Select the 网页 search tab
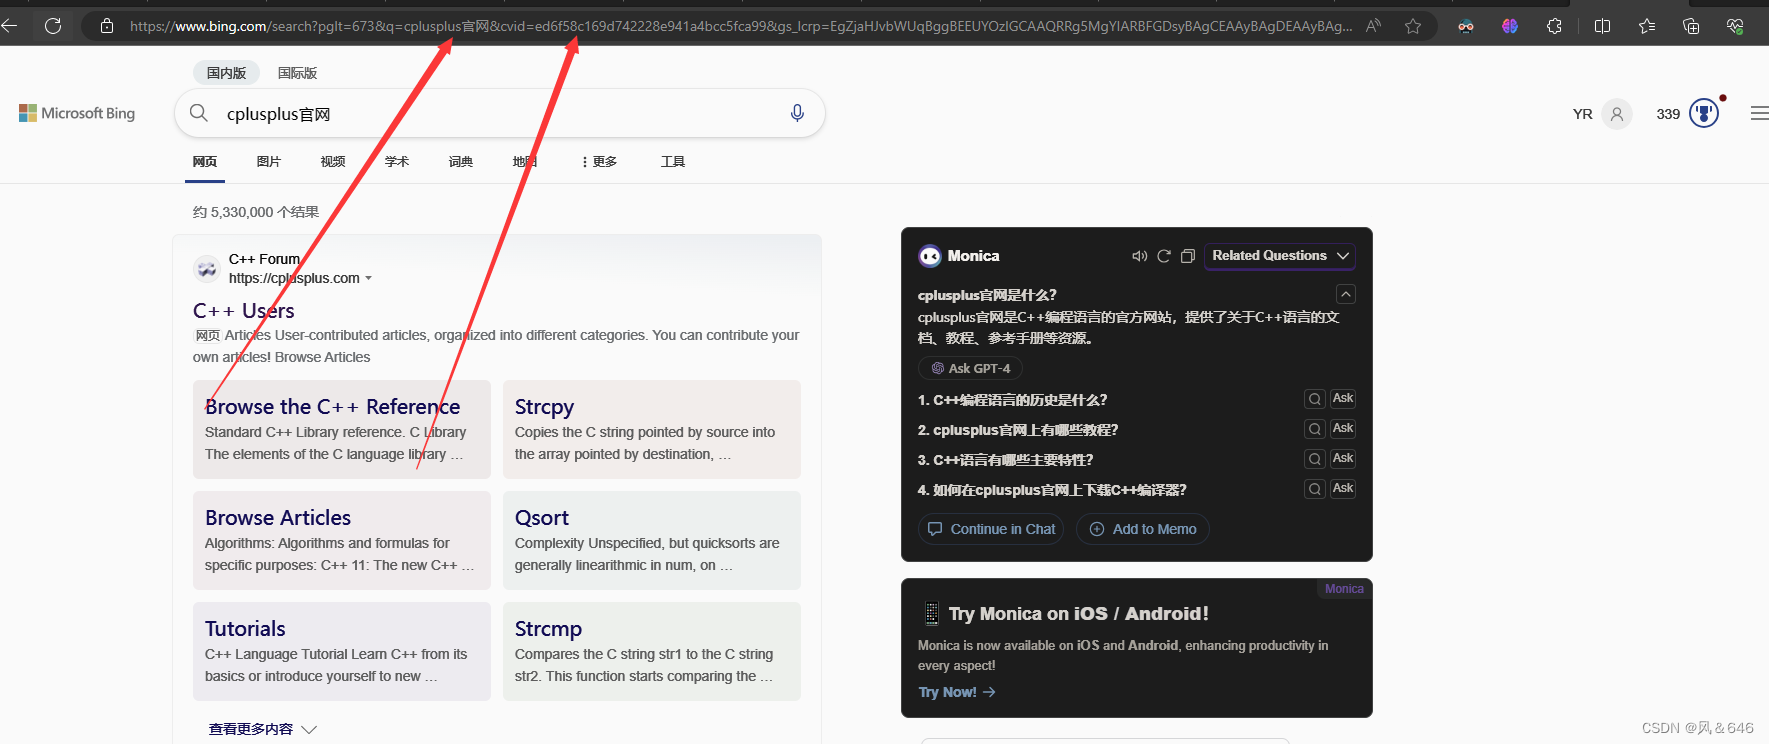Screen dimensions: 1769x744 click(x=205, y=161)
